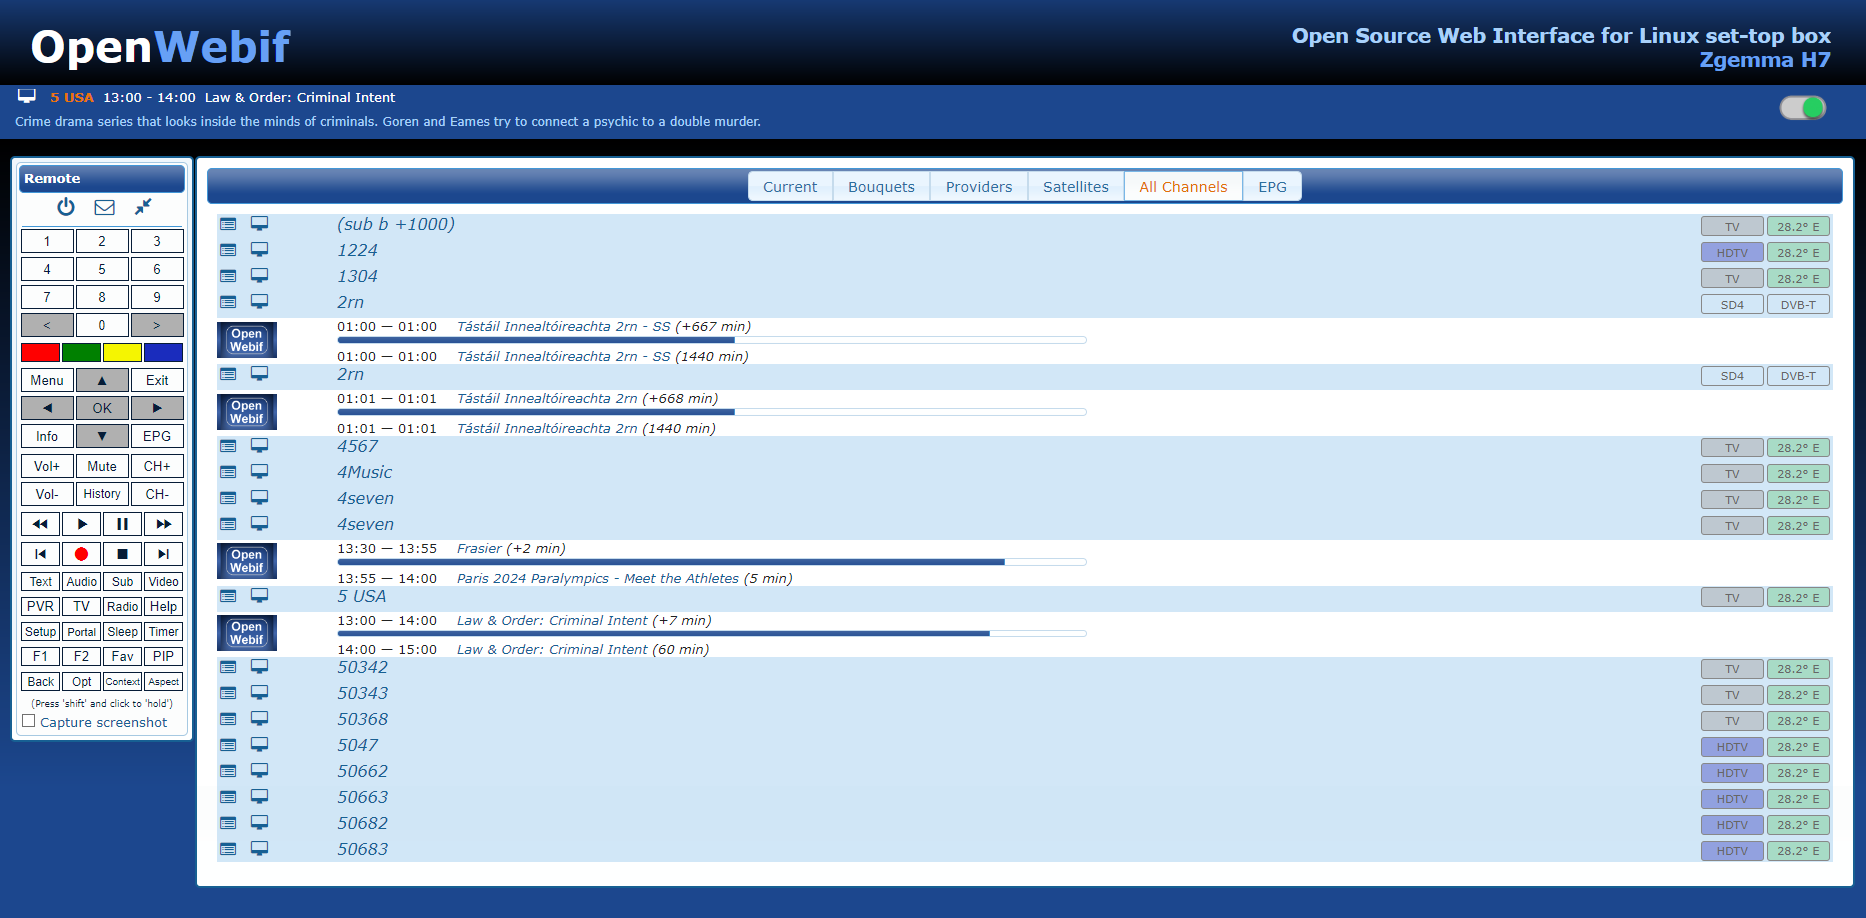1866x918 pixels.
Task: Click the number 5 key
Action: (x=102, y=269)
